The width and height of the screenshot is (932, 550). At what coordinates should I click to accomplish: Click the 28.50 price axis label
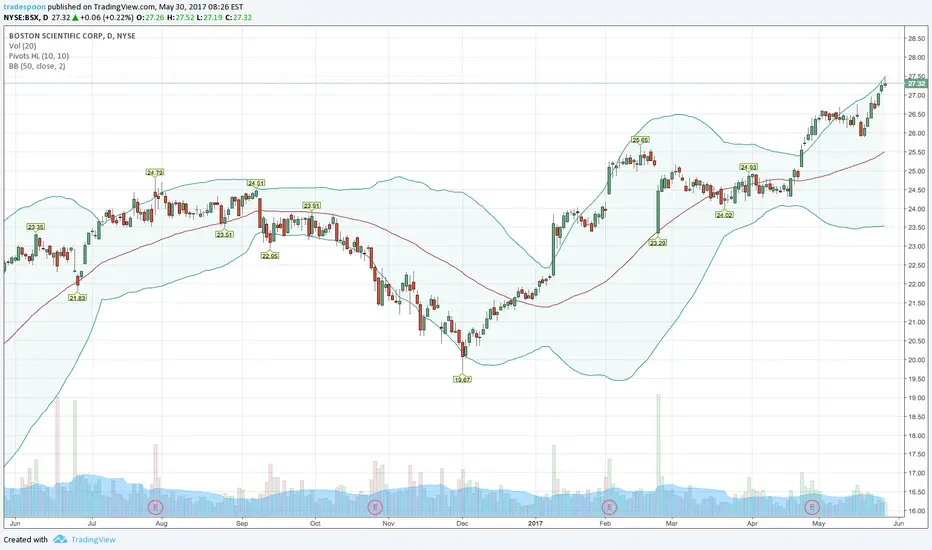point(916,39)
